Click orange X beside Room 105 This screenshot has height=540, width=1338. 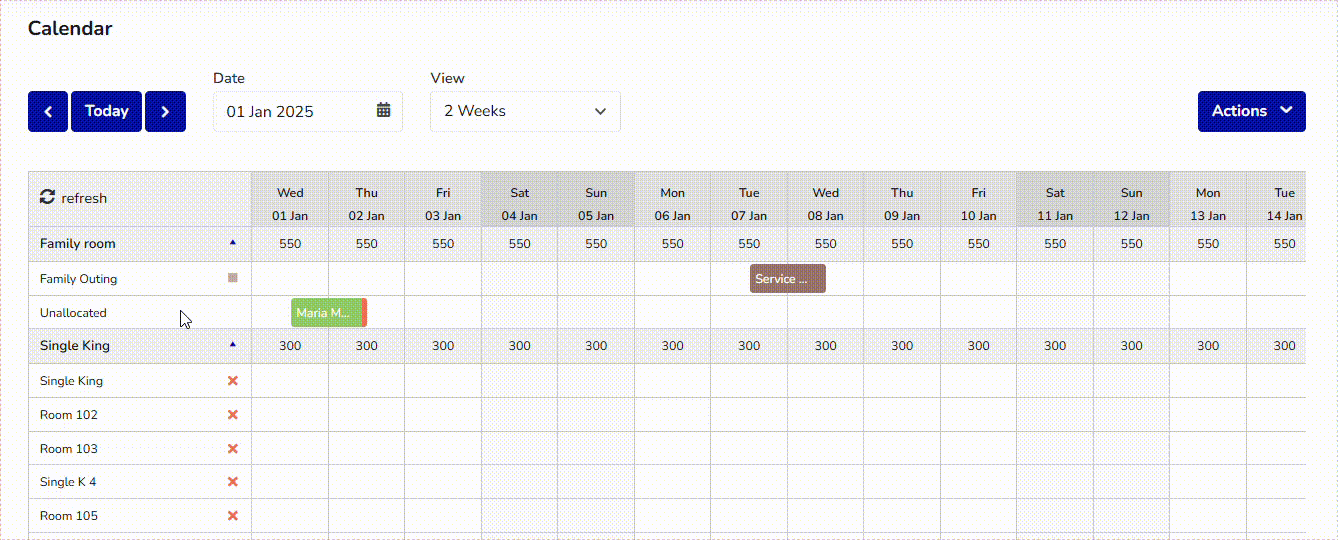[233, 516]
